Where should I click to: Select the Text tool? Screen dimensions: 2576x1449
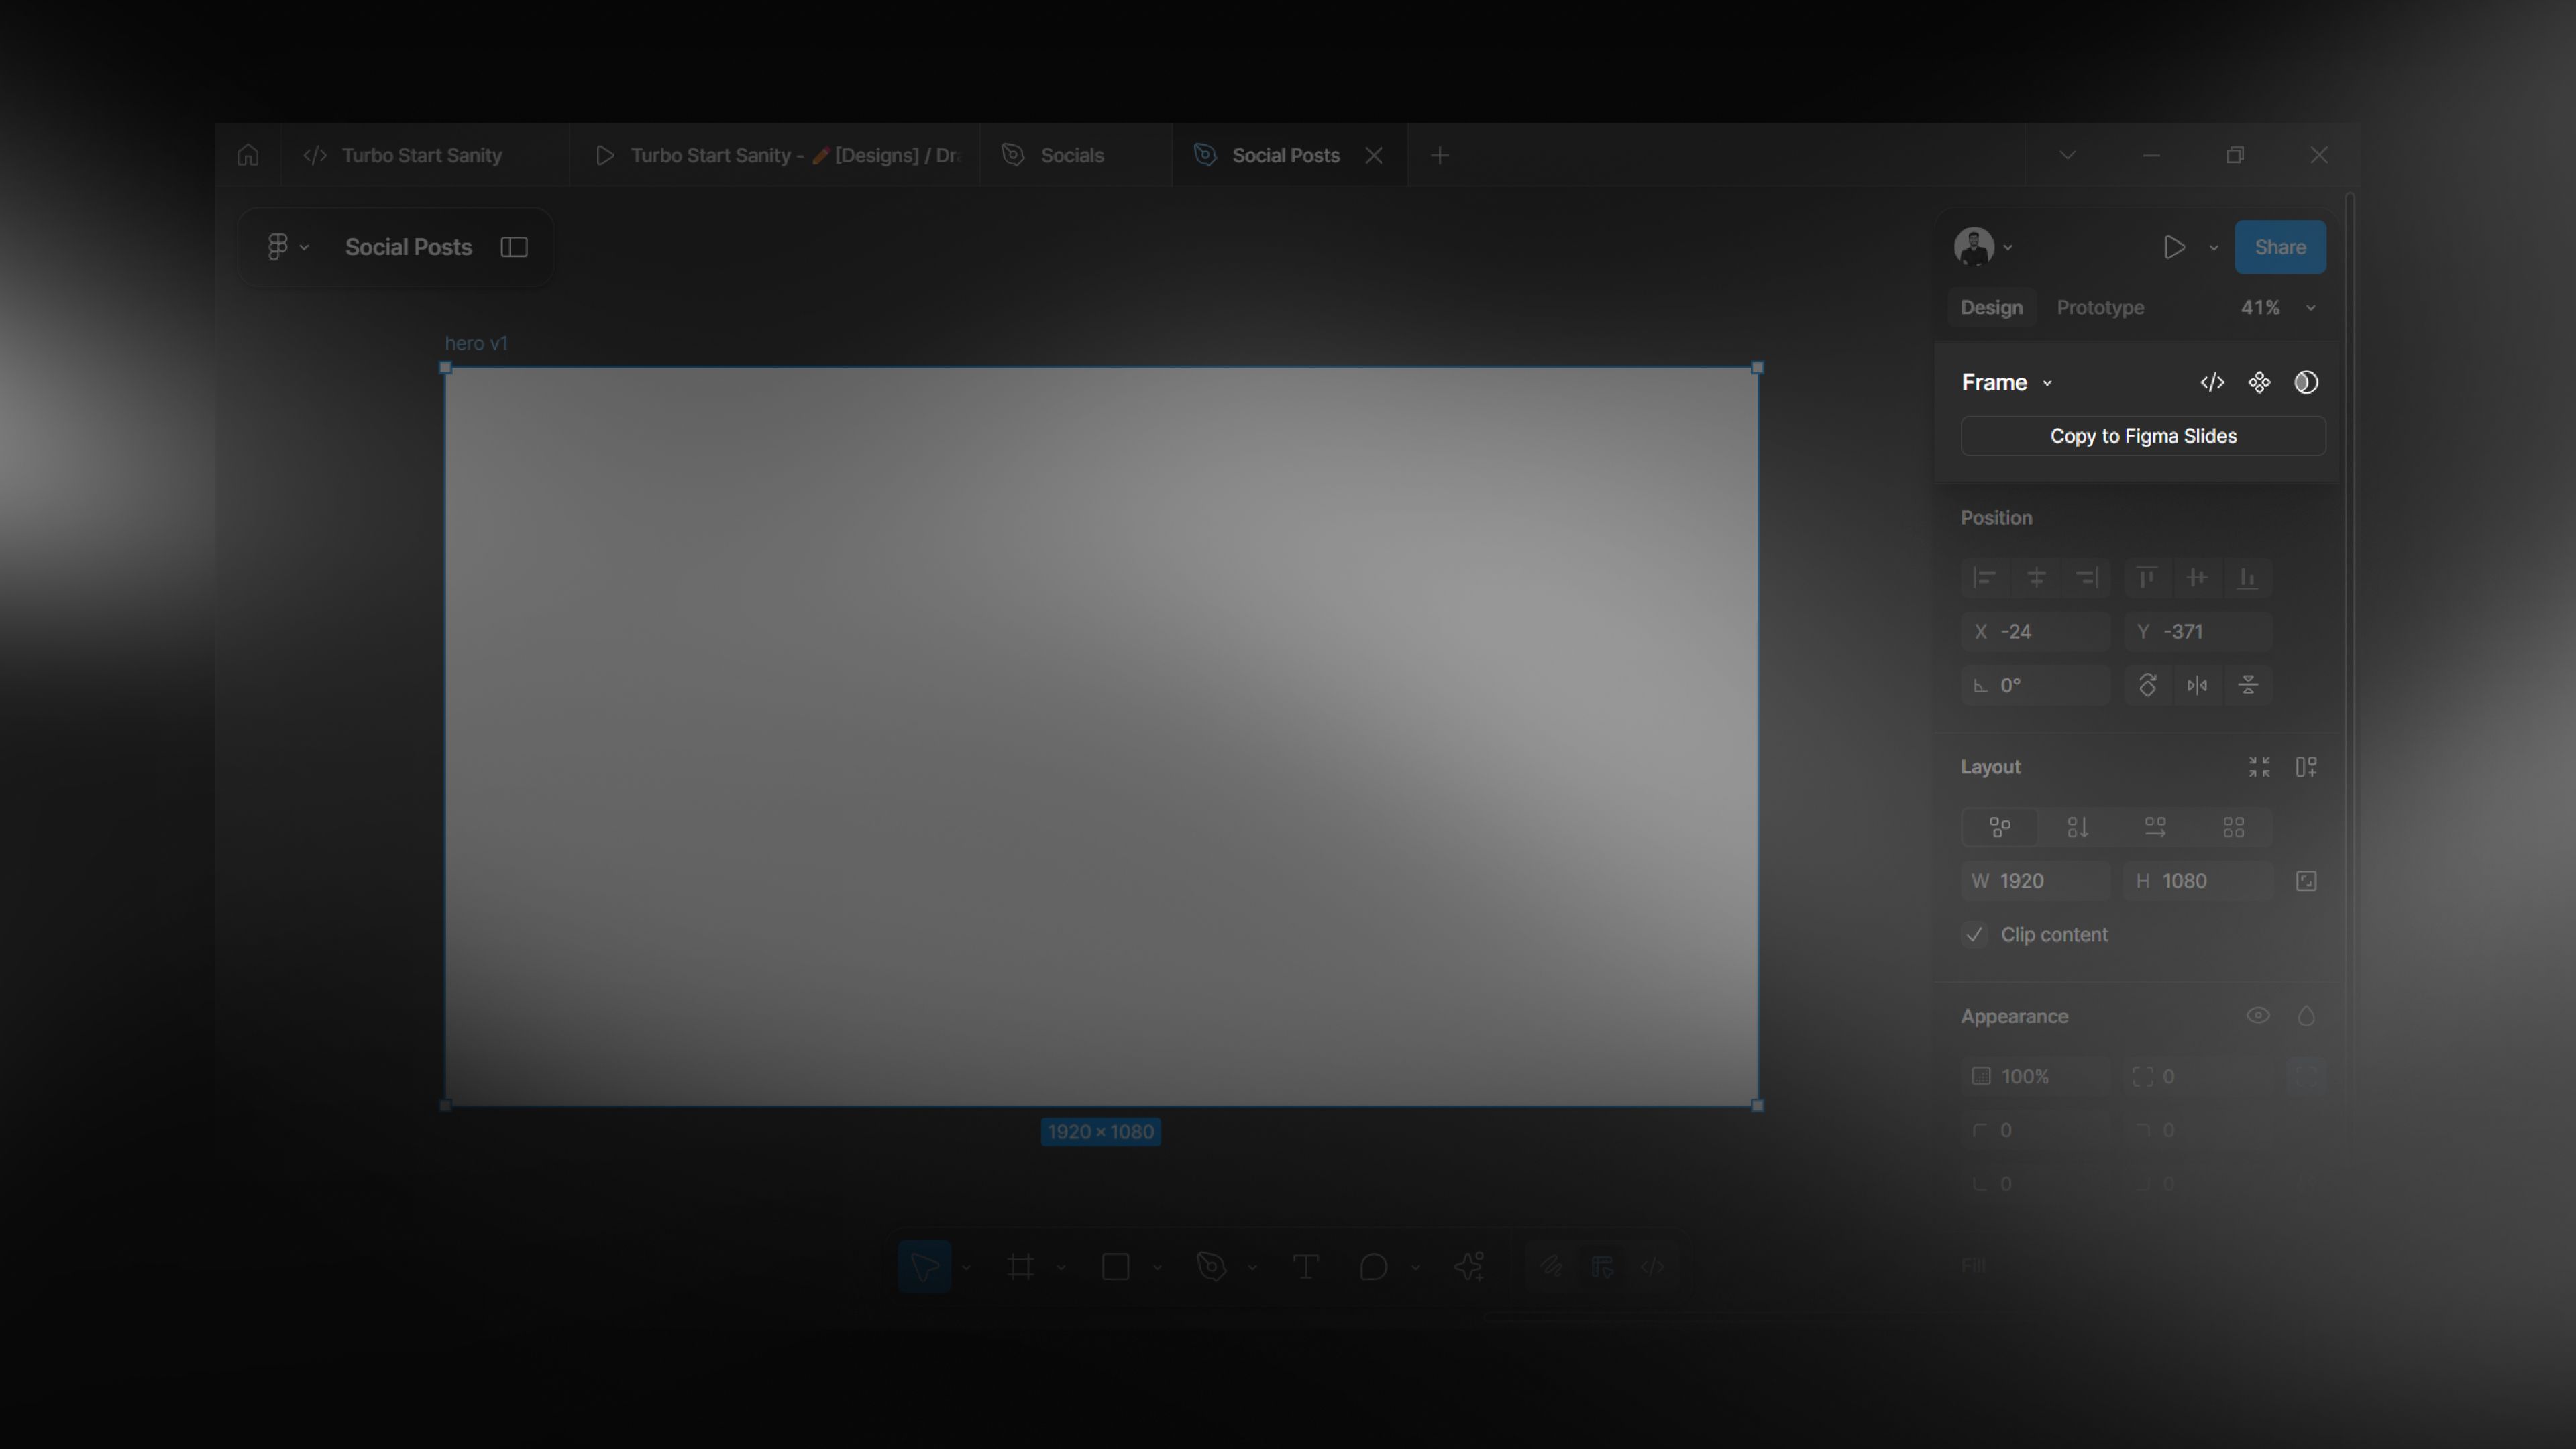pyautogui.click(x=1305, y=1267)
